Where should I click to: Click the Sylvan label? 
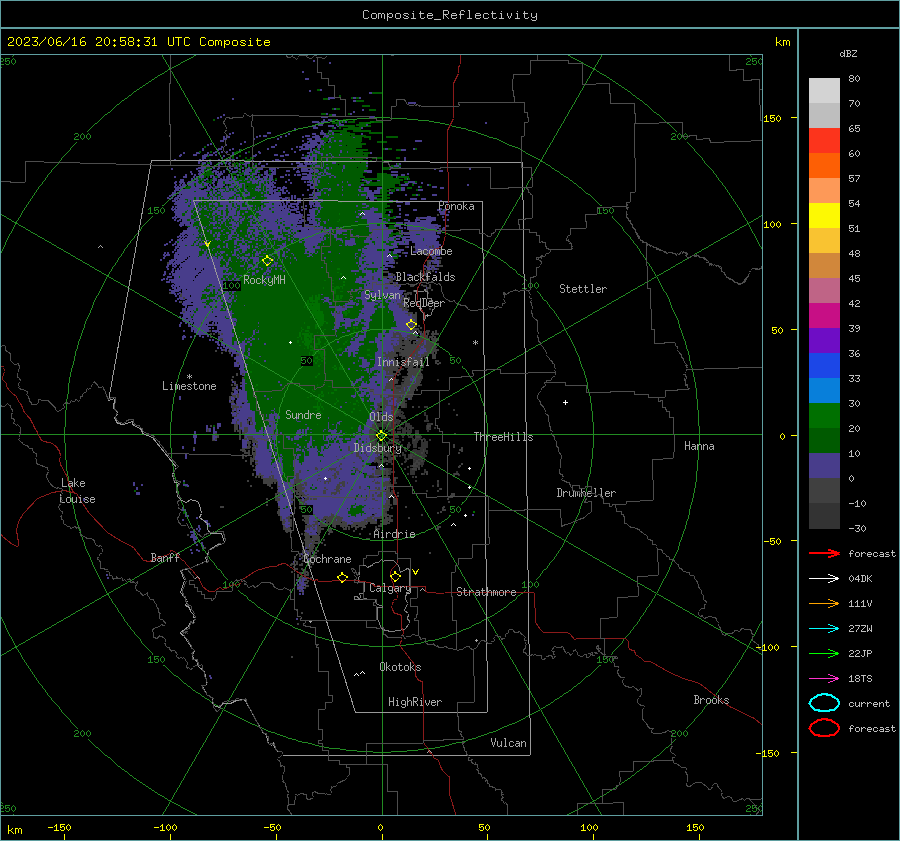[x=382, y=295]
